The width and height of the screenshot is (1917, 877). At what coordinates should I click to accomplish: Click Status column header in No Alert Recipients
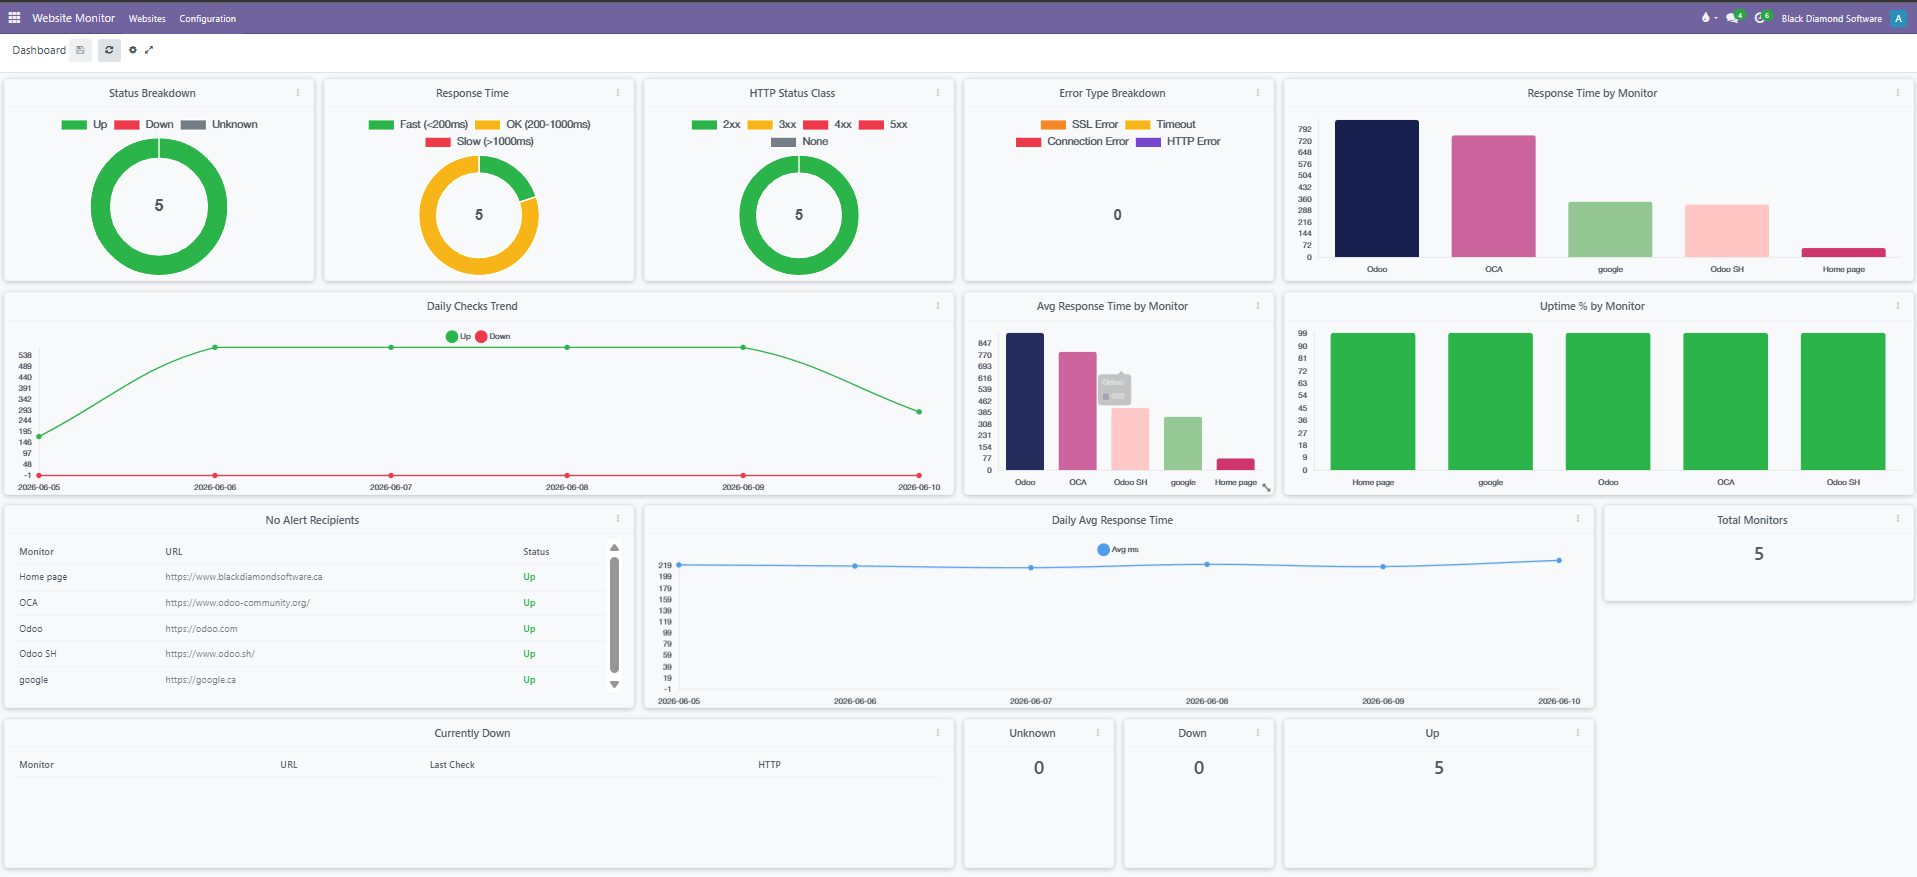point(536,552)
